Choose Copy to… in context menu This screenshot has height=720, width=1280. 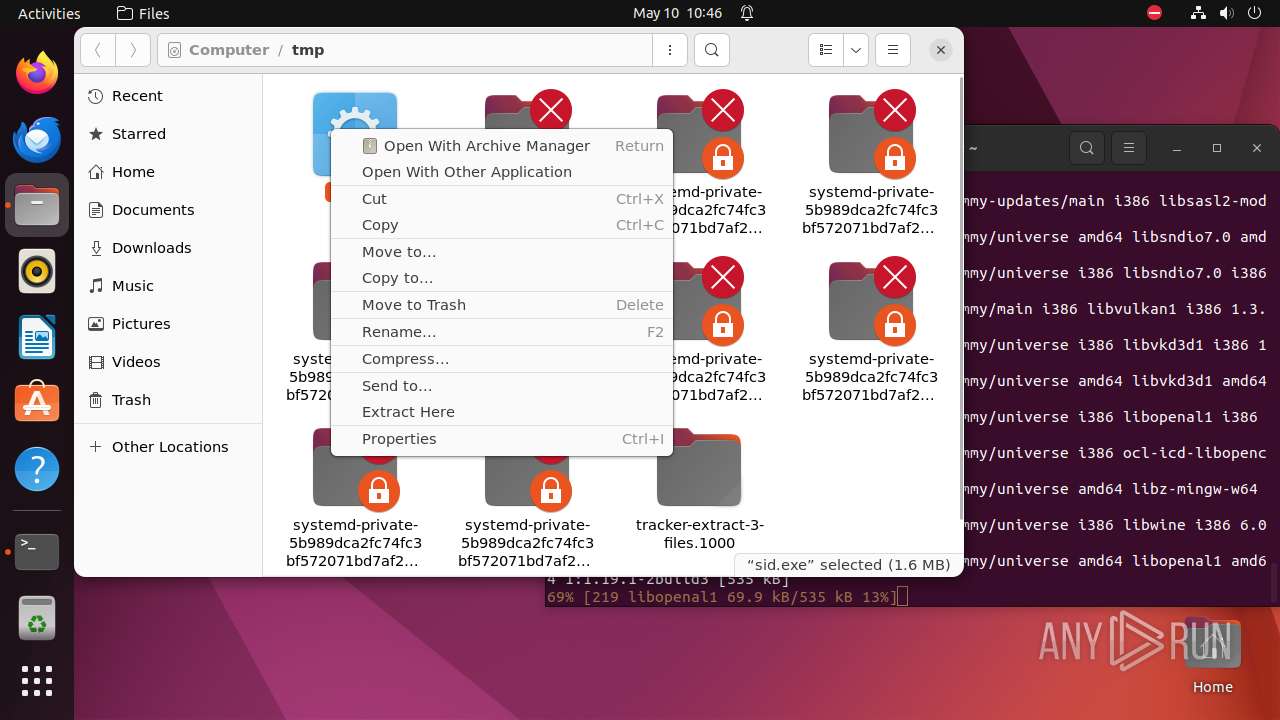tap(502, 278)
